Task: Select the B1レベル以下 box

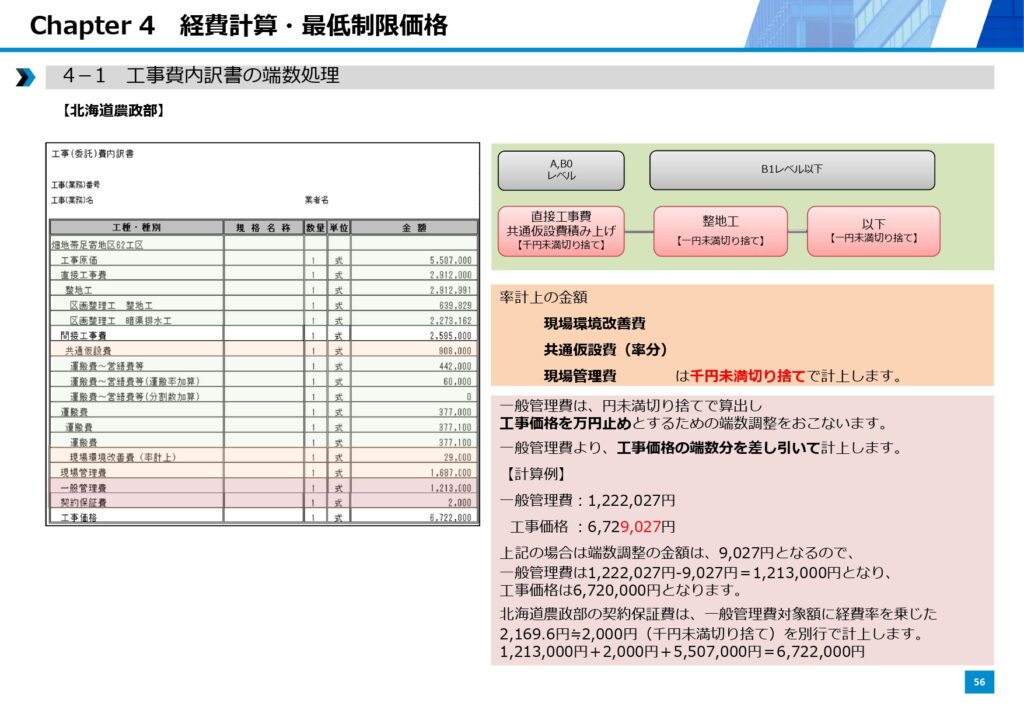Action: [x=791, y=170]
